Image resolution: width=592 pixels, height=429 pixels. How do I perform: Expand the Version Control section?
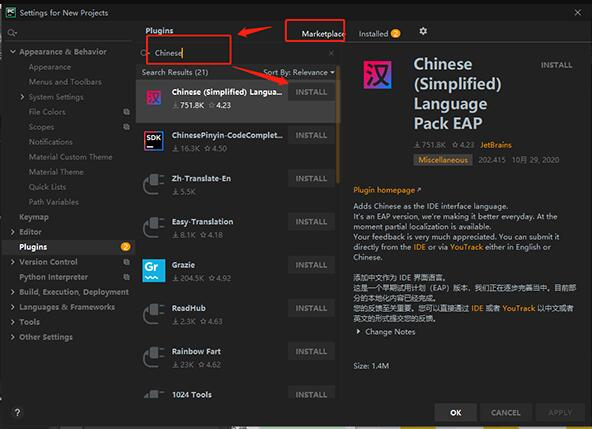[12, 262]
